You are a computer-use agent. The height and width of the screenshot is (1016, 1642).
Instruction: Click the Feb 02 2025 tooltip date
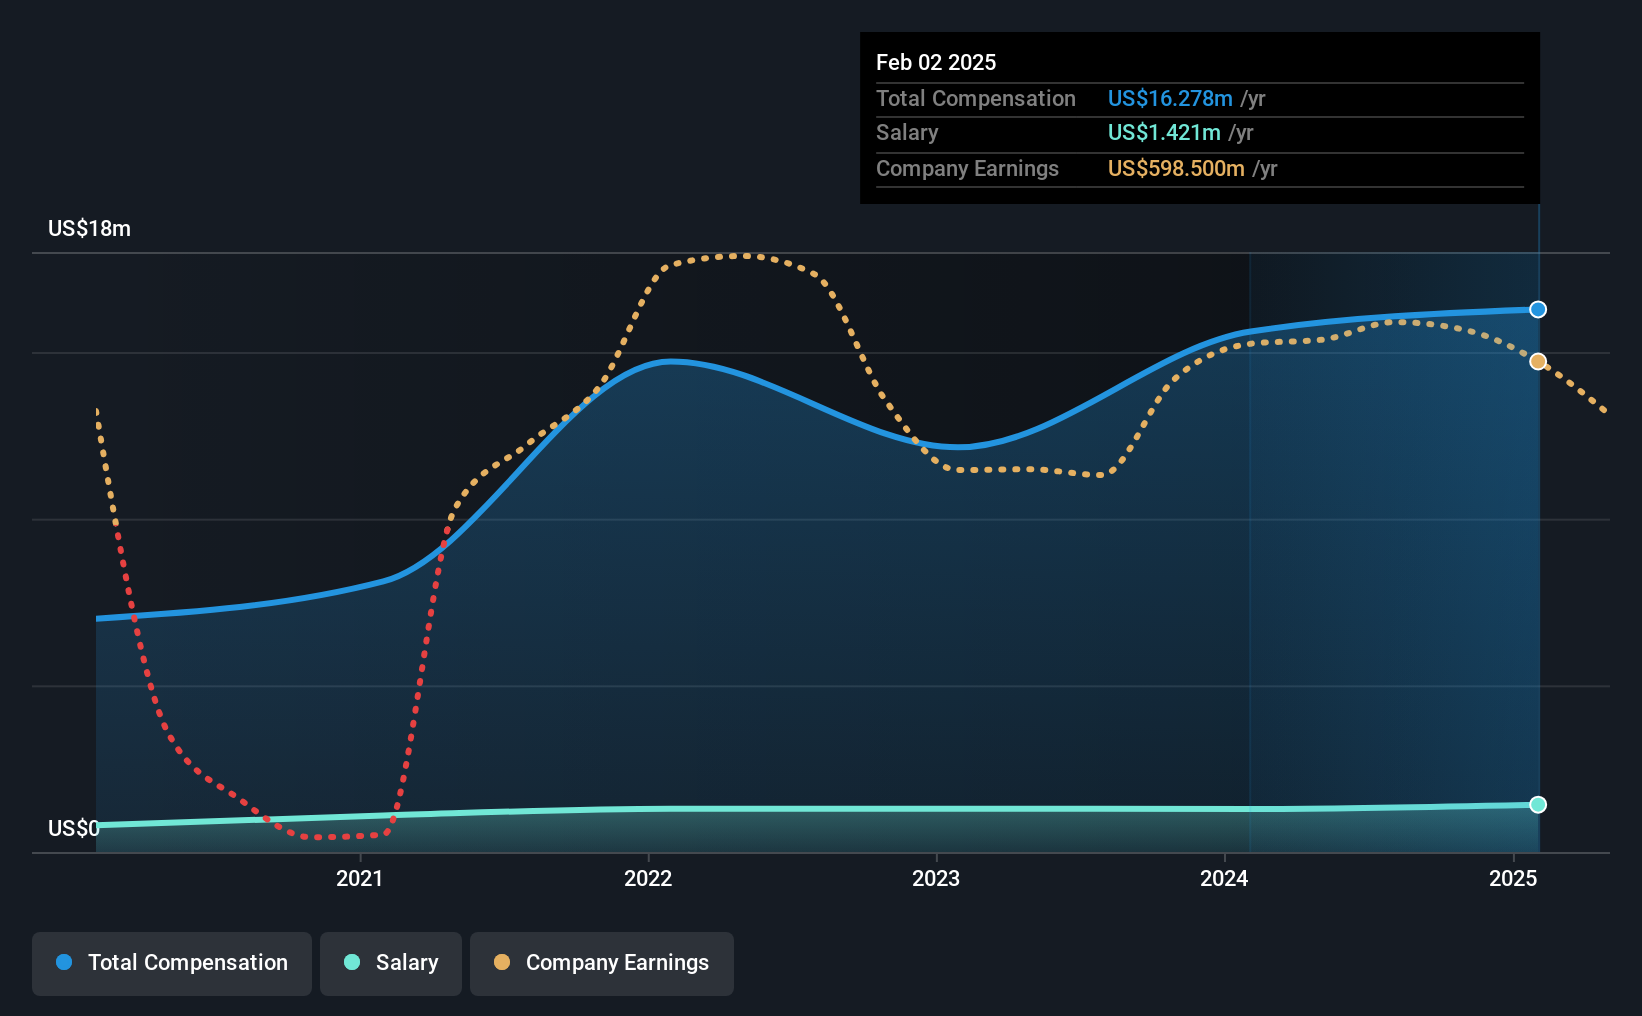coord(936,62)
